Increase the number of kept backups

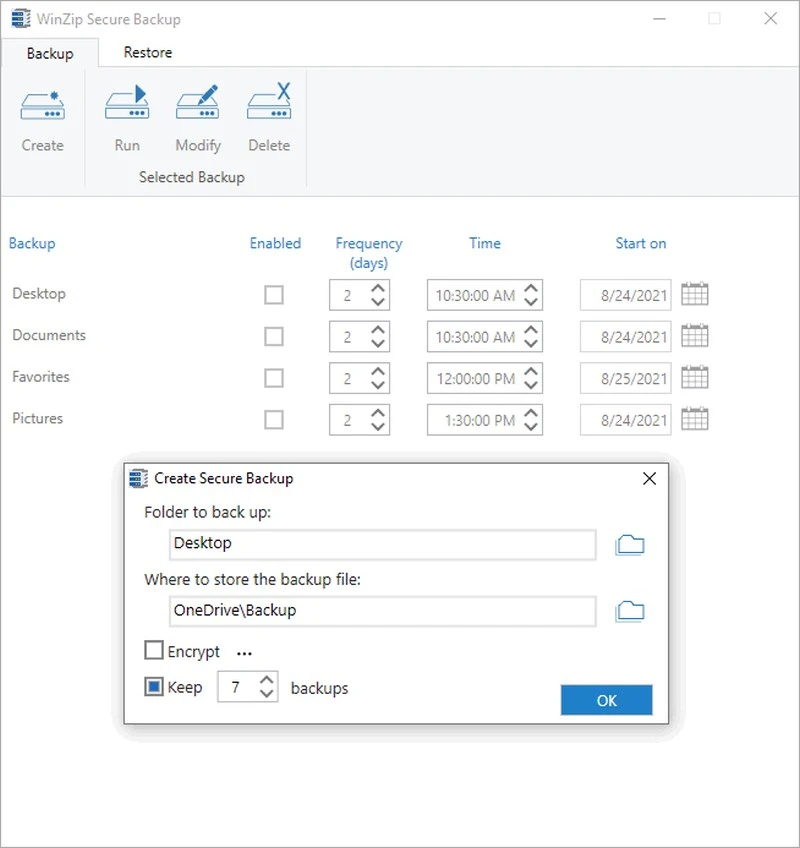266,681
